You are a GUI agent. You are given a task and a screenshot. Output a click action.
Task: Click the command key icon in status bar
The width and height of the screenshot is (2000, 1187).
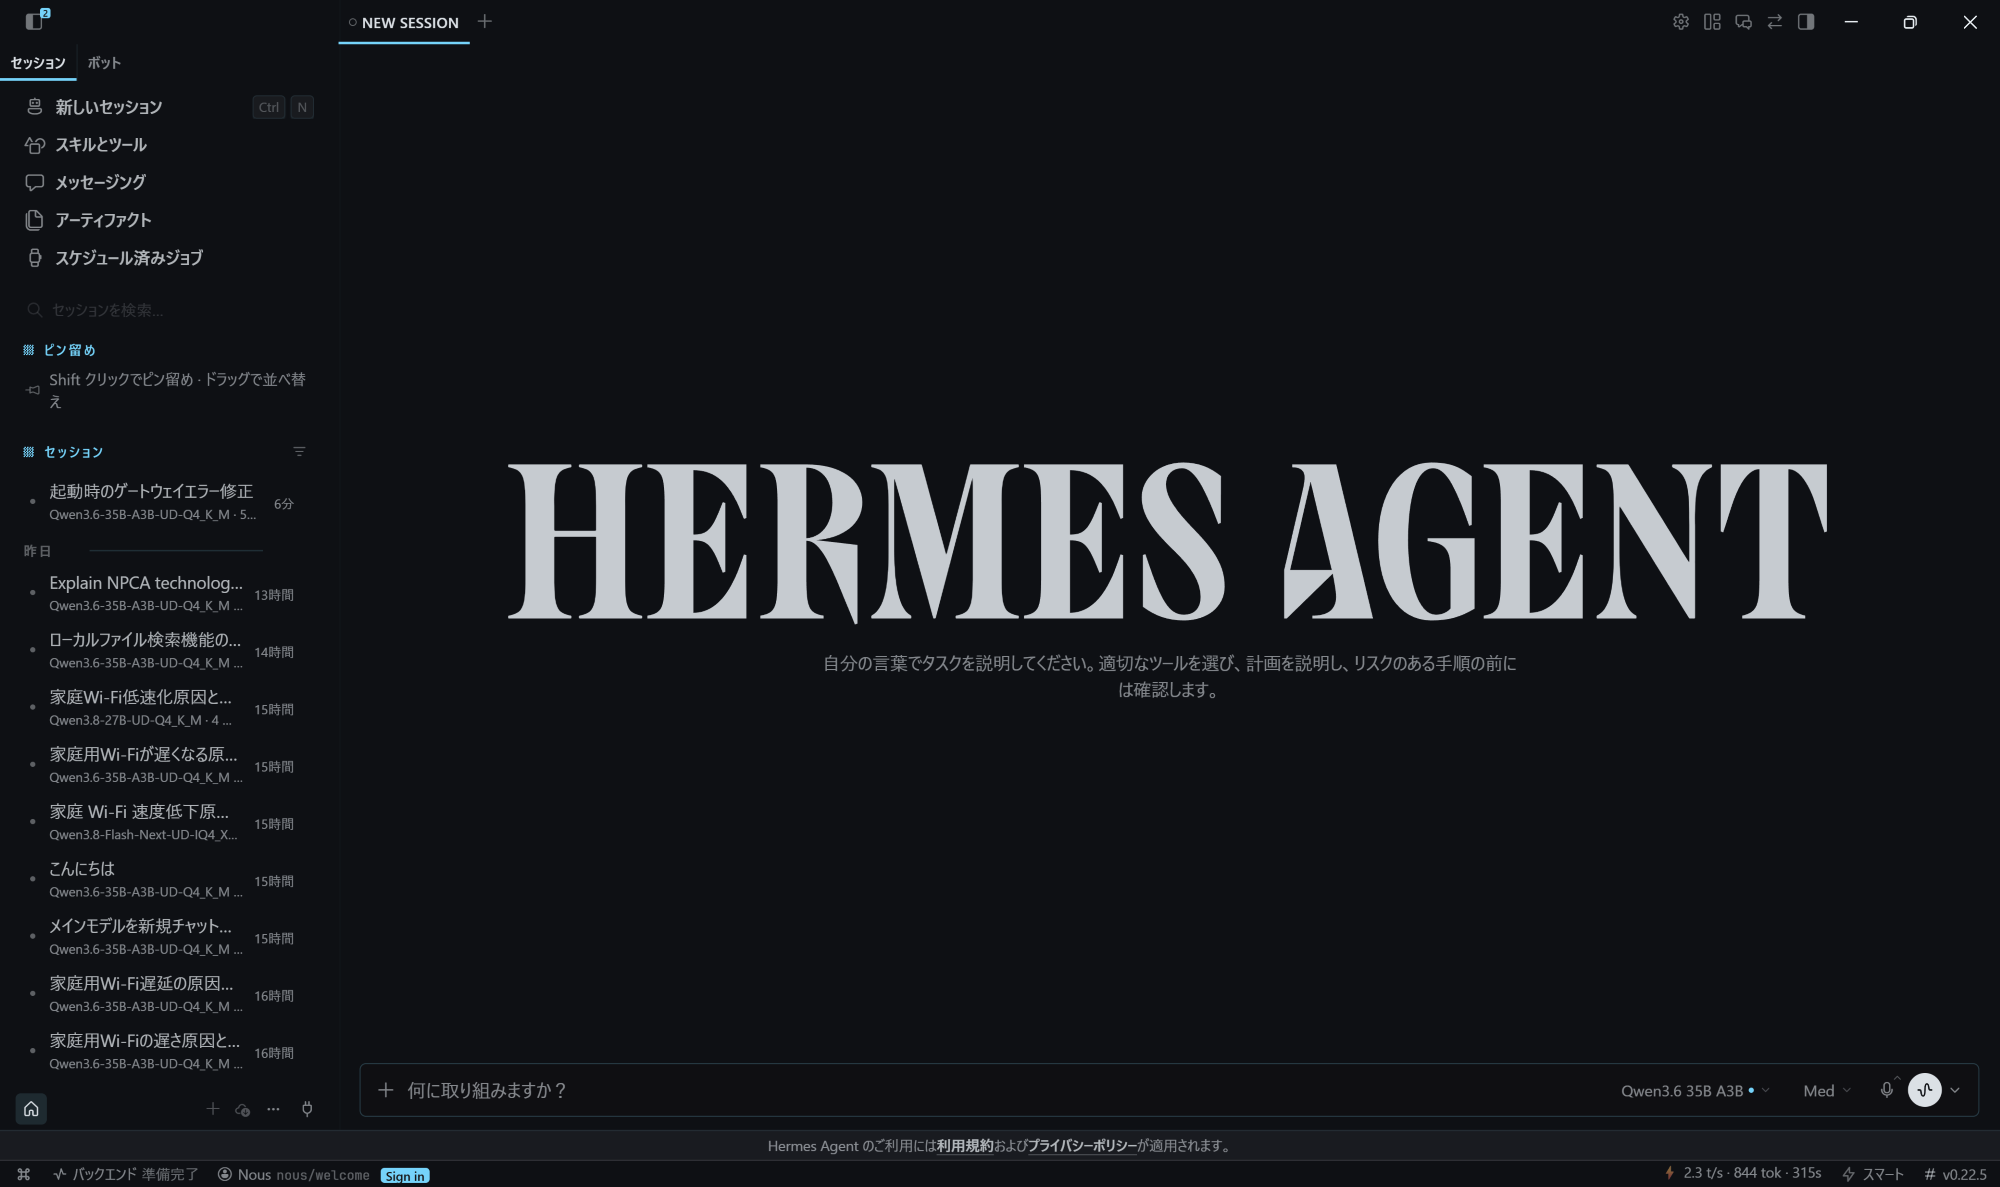[x=24, y=1175]
